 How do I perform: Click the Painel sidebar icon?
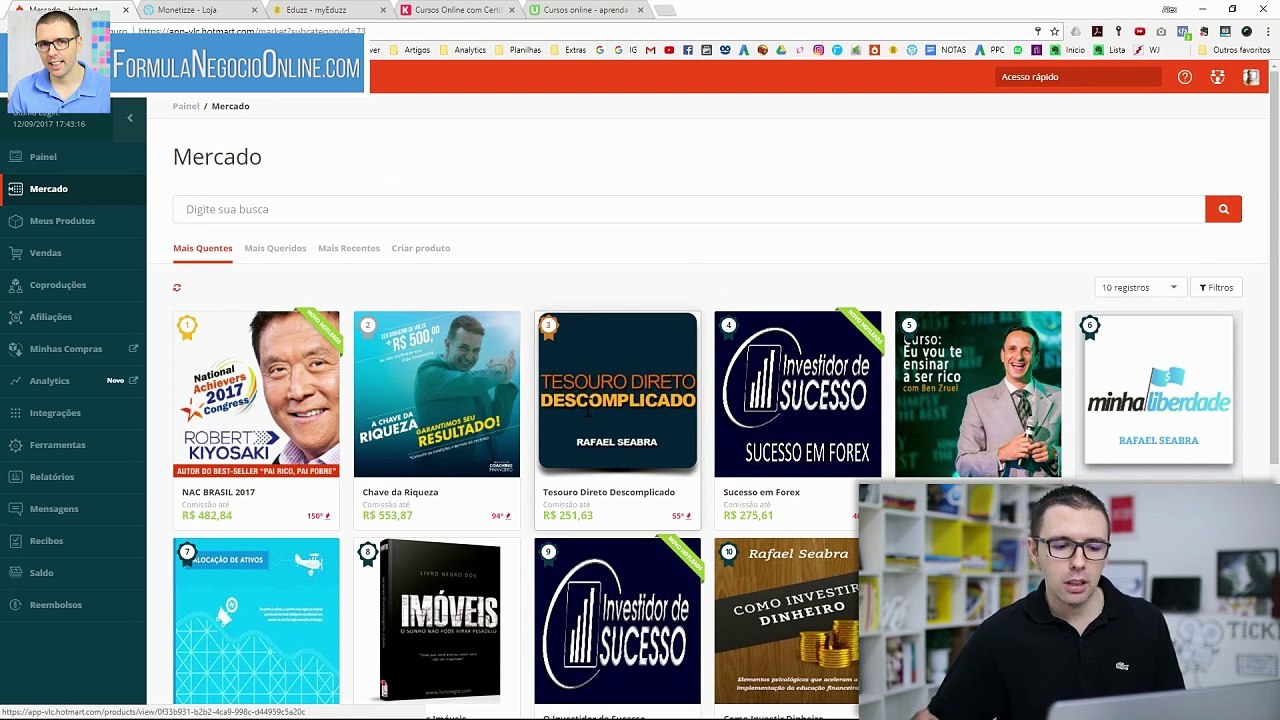point(15,157)
